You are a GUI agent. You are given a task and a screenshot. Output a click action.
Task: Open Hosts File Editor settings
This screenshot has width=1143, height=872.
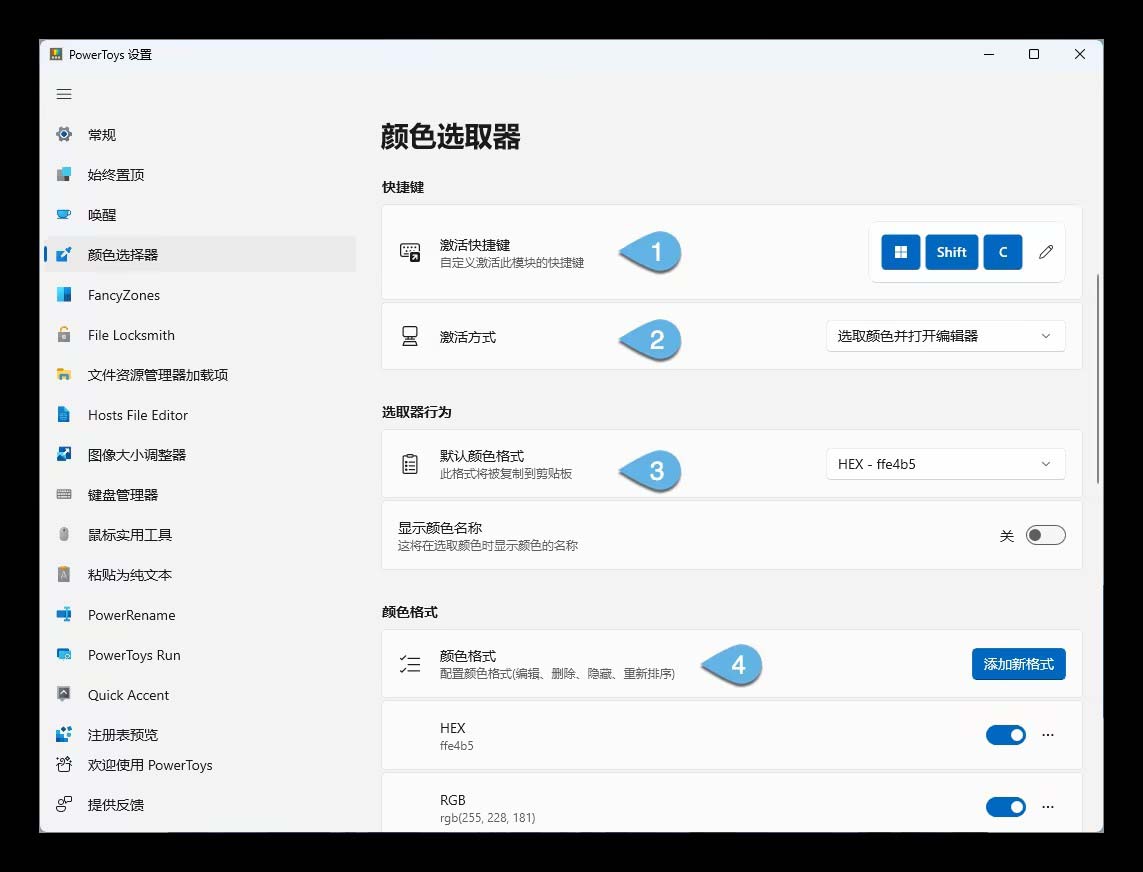200,415
